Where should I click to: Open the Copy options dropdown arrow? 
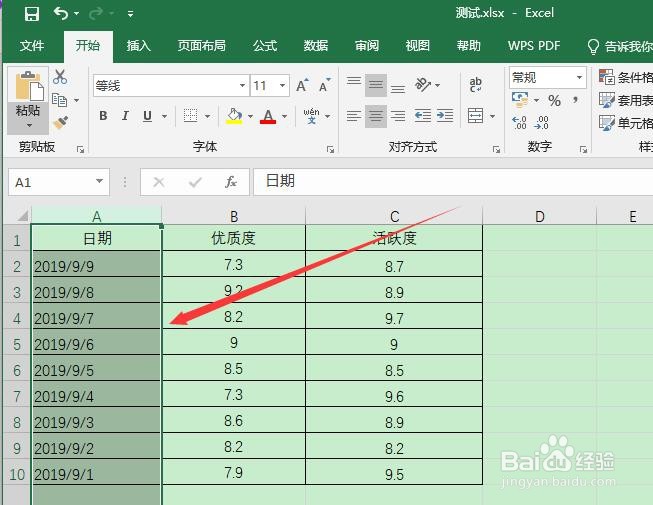click(x=76, y=100)
